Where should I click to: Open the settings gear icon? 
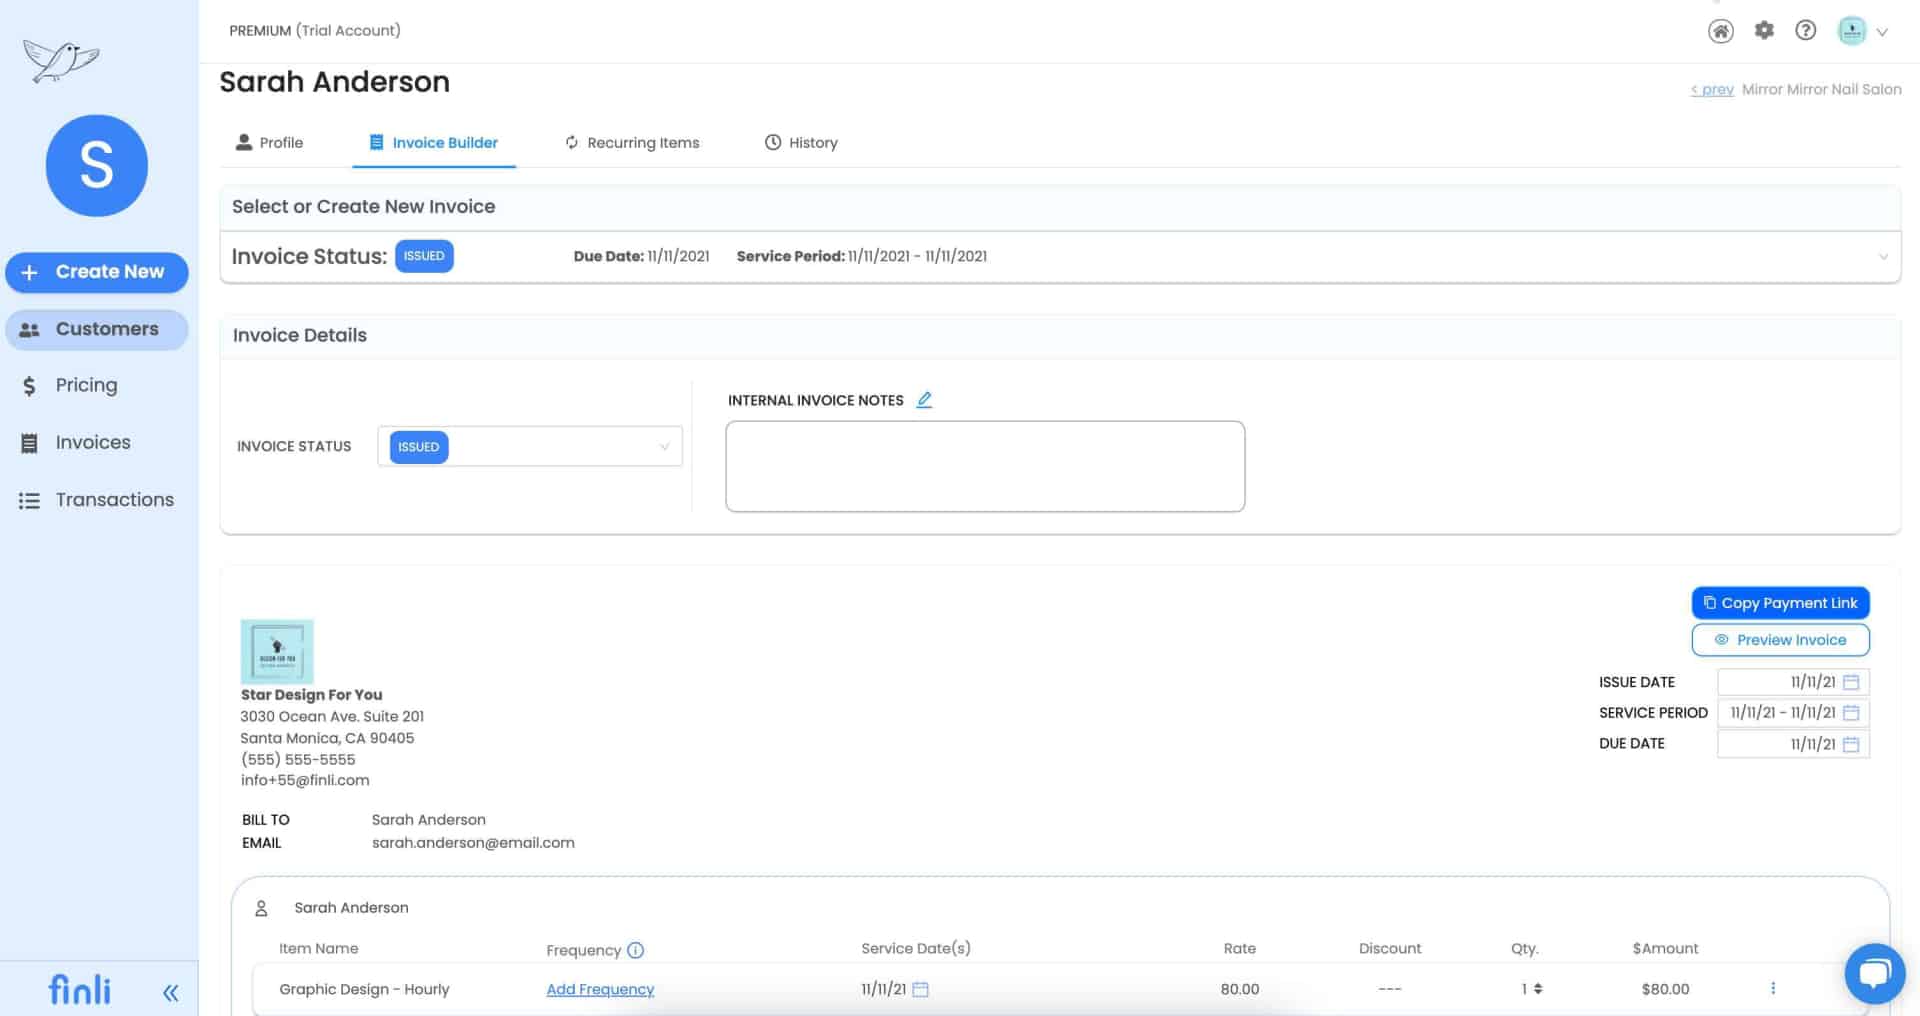1764,30
